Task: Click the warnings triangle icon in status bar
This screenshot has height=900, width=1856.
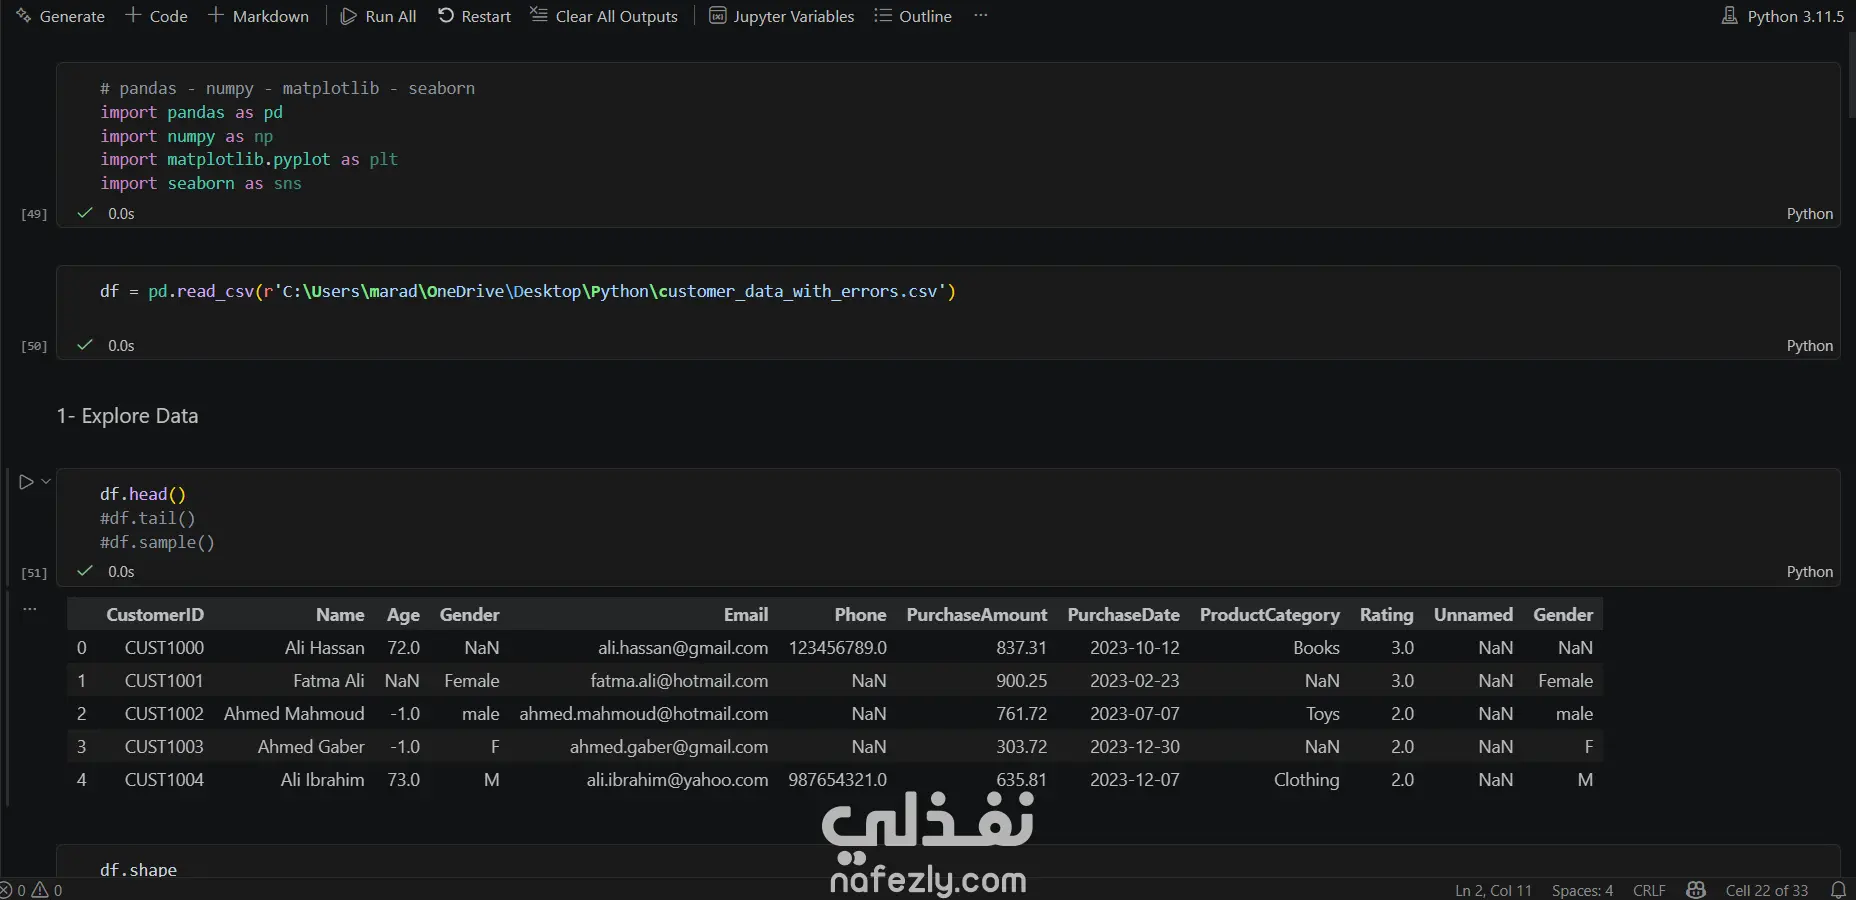Action: tap(40, 890)
